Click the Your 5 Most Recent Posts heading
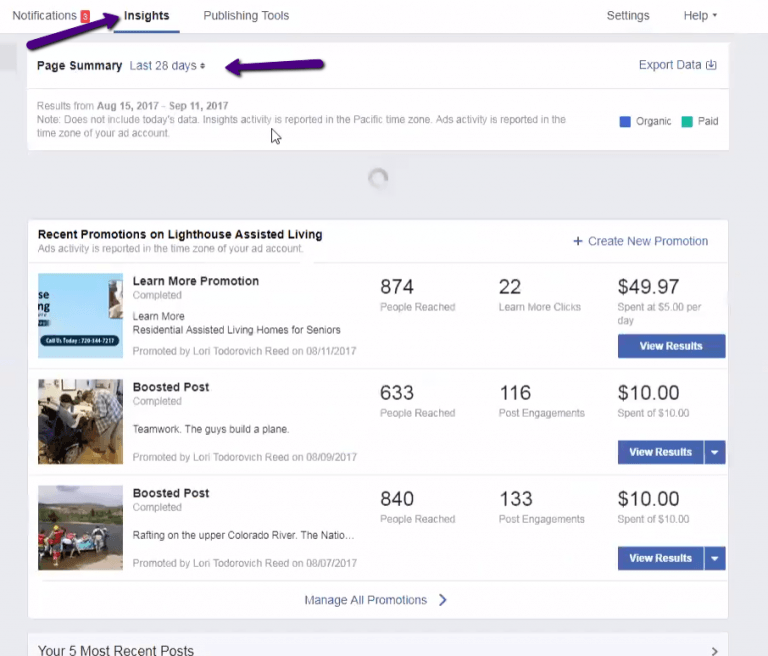Screen dimensions: 768x656 pos(116,650)
